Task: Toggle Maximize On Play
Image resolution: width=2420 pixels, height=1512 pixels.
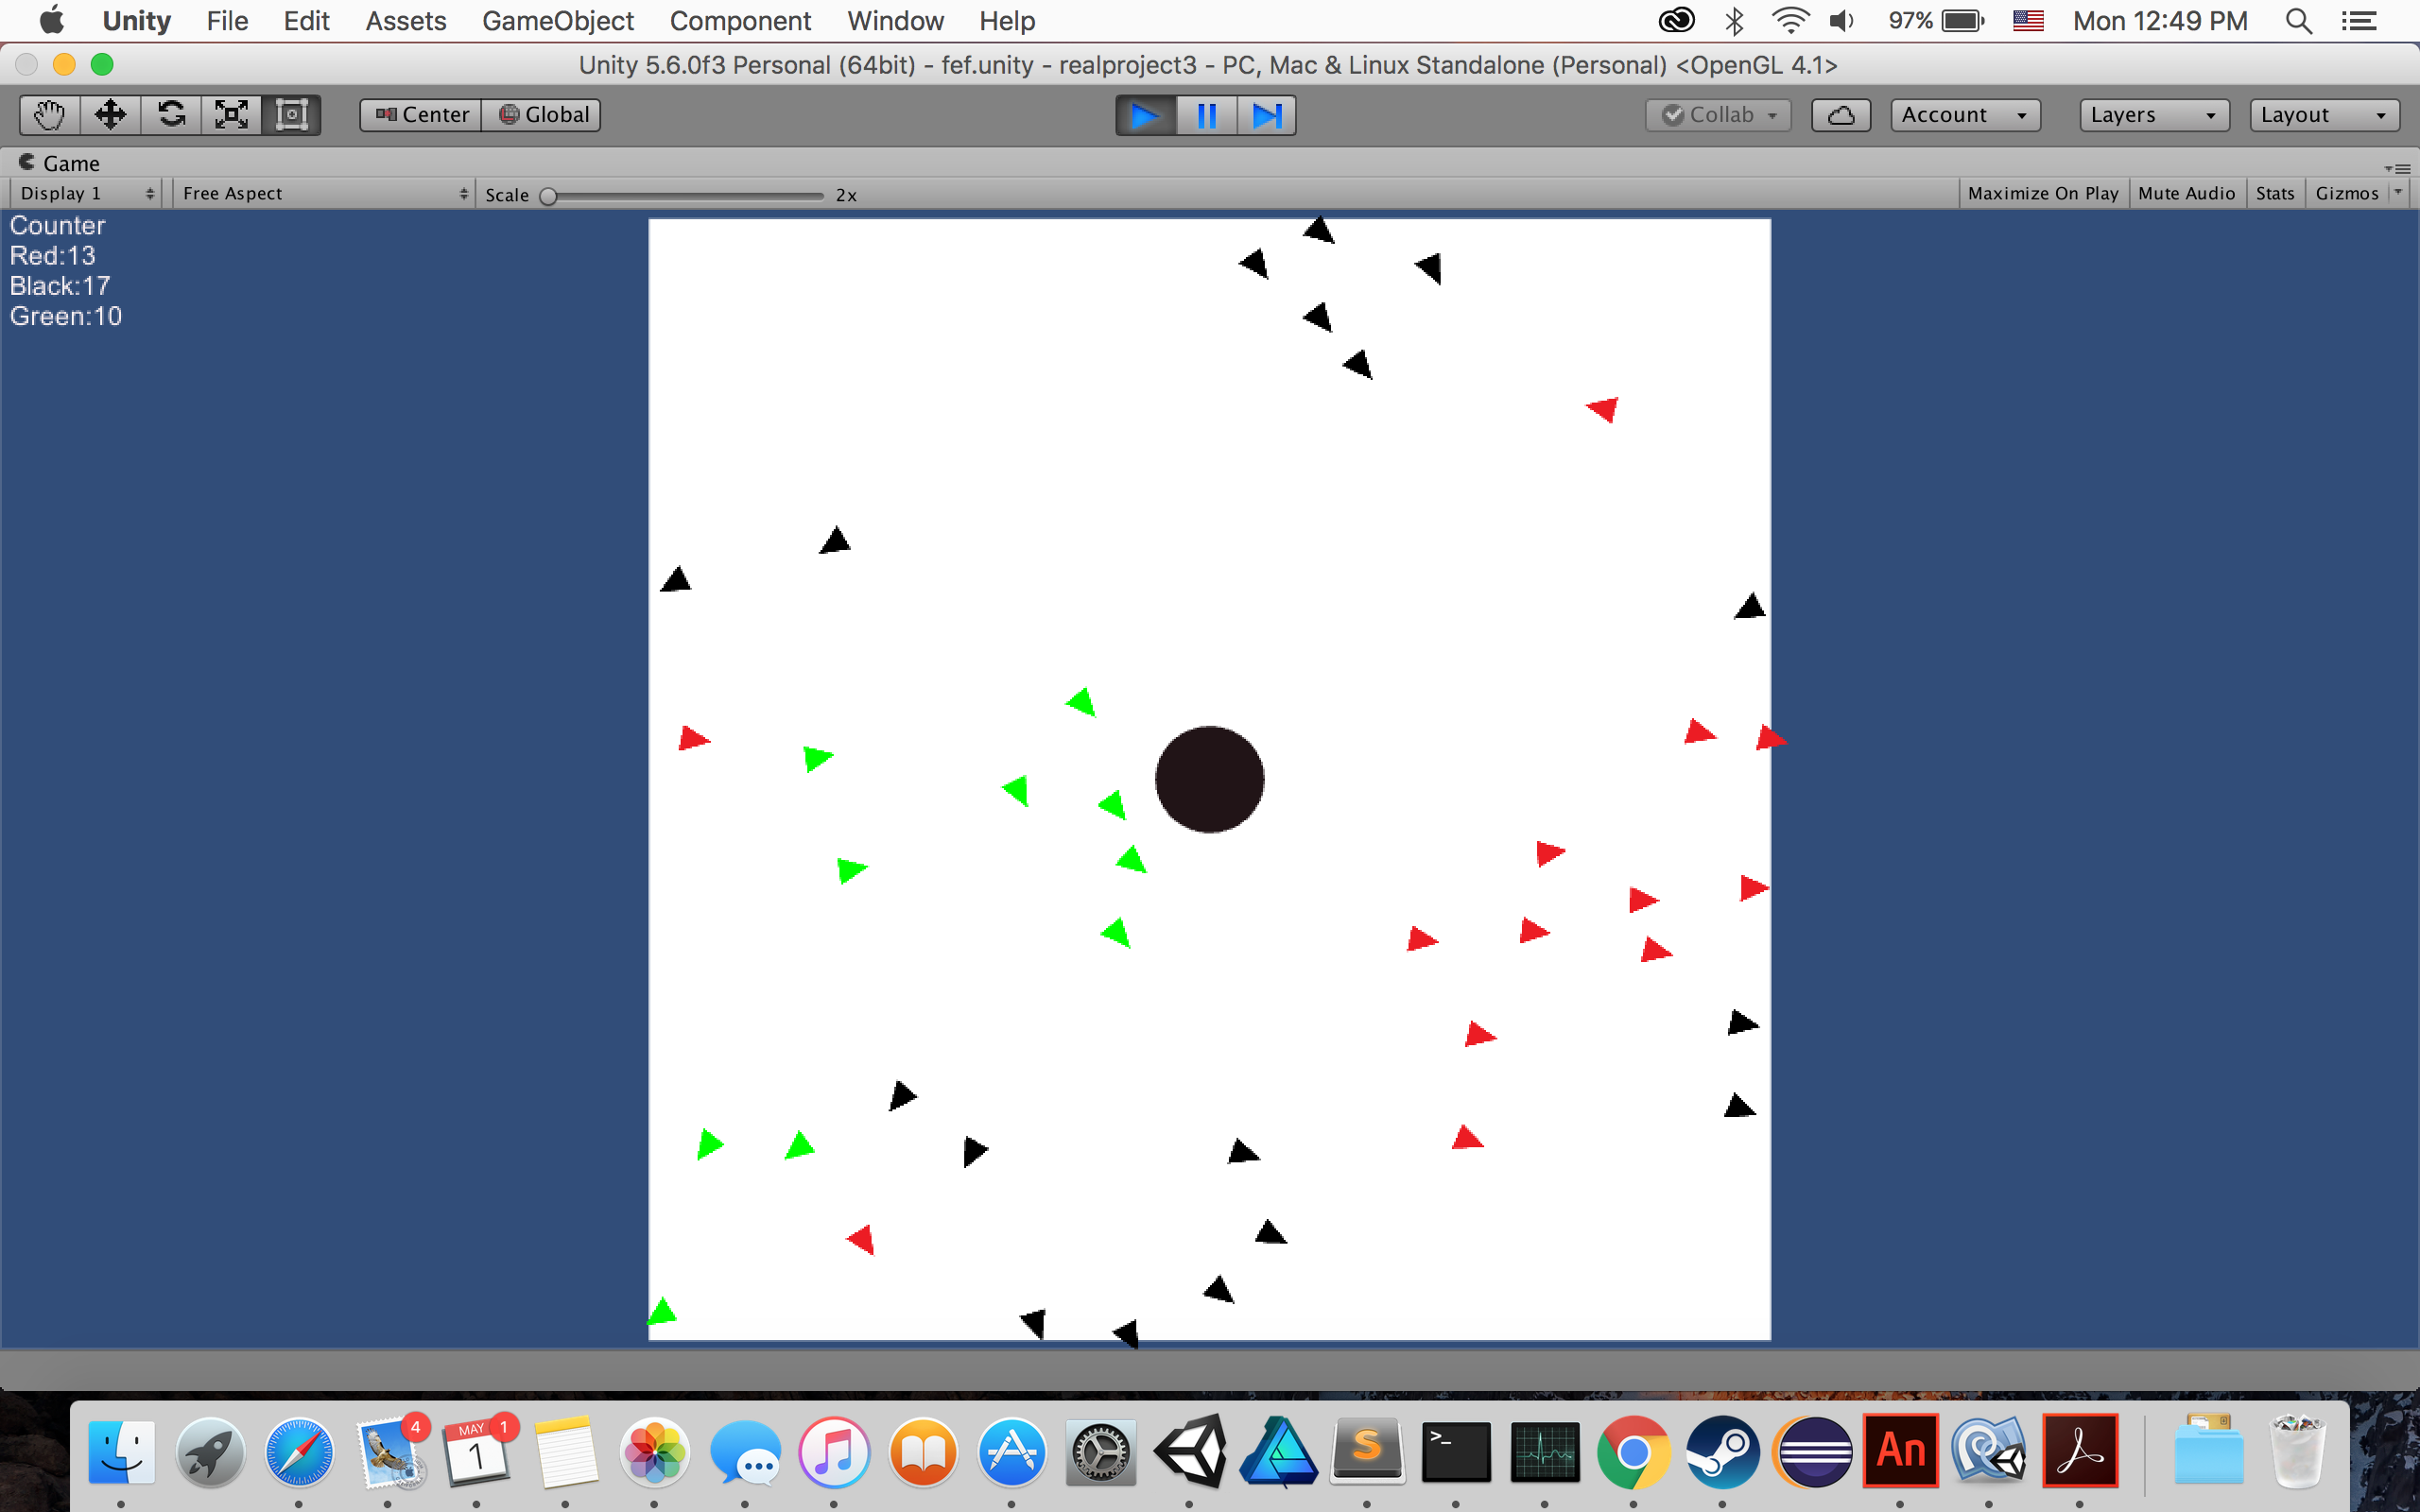Action: [2042, 194]
